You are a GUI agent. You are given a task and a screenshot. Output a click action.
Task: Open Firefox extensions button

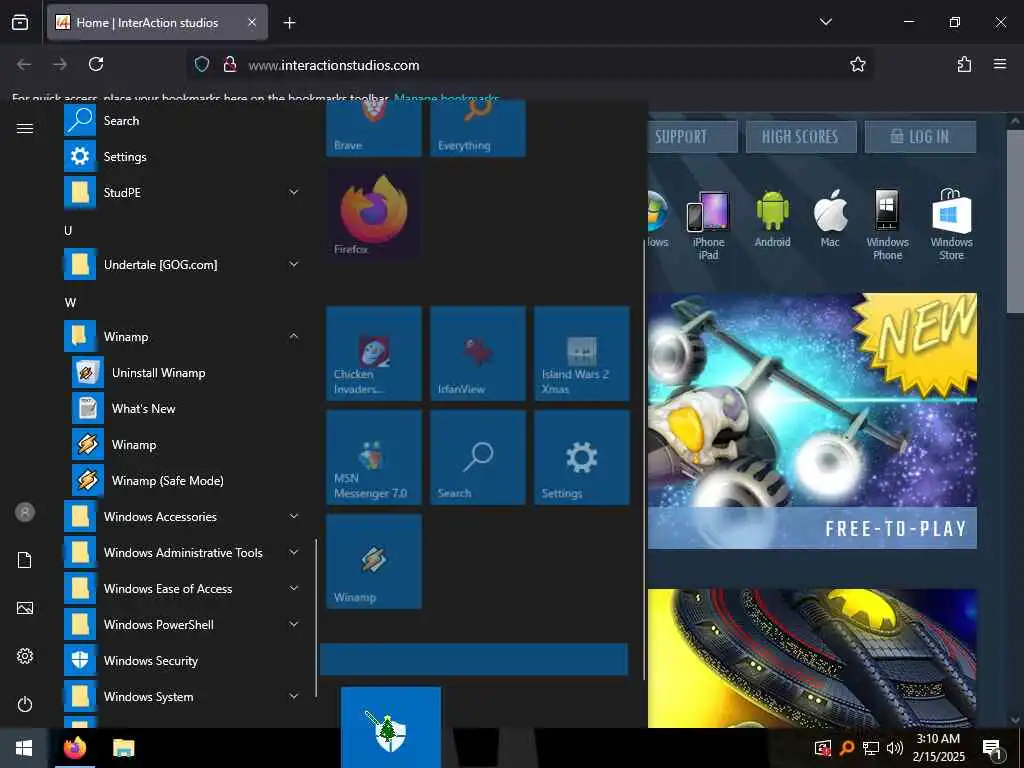(x=964, y=64)
